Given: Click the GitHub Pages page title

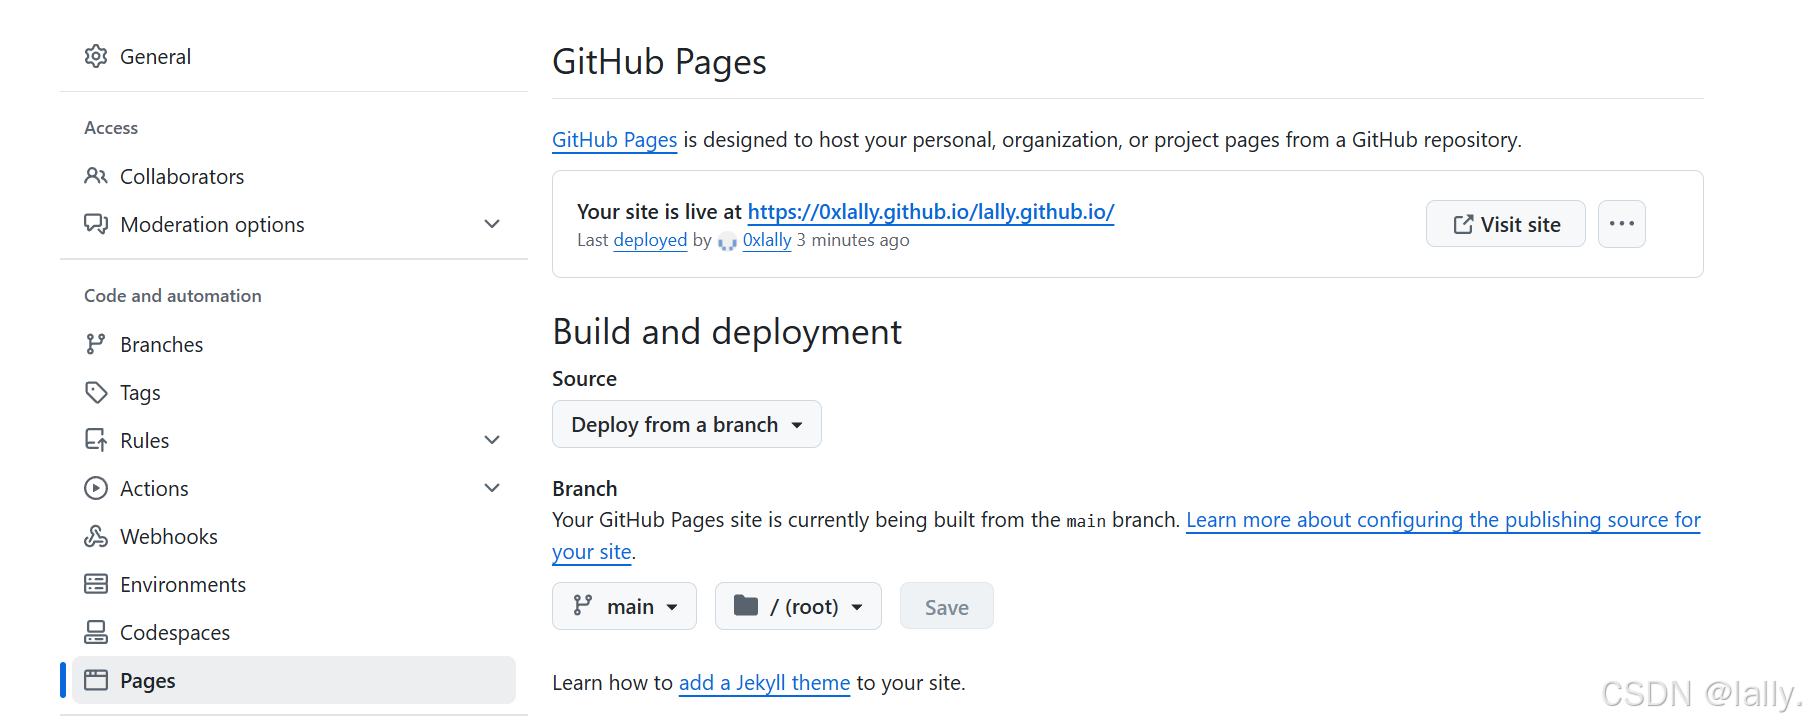Looking at the screenshot, I should (659, 62).
